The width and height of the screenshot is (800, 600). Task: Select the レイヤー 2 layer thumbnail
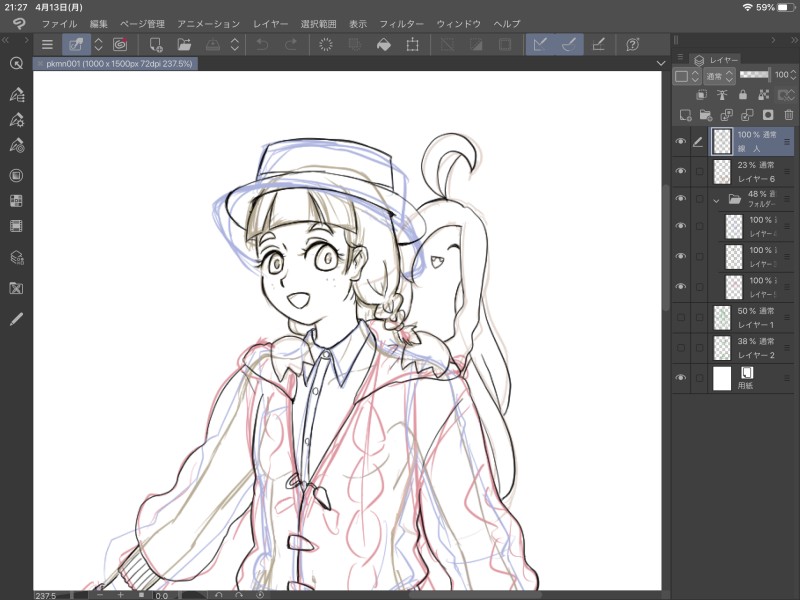pyautogui.click(x=722, y=348)
